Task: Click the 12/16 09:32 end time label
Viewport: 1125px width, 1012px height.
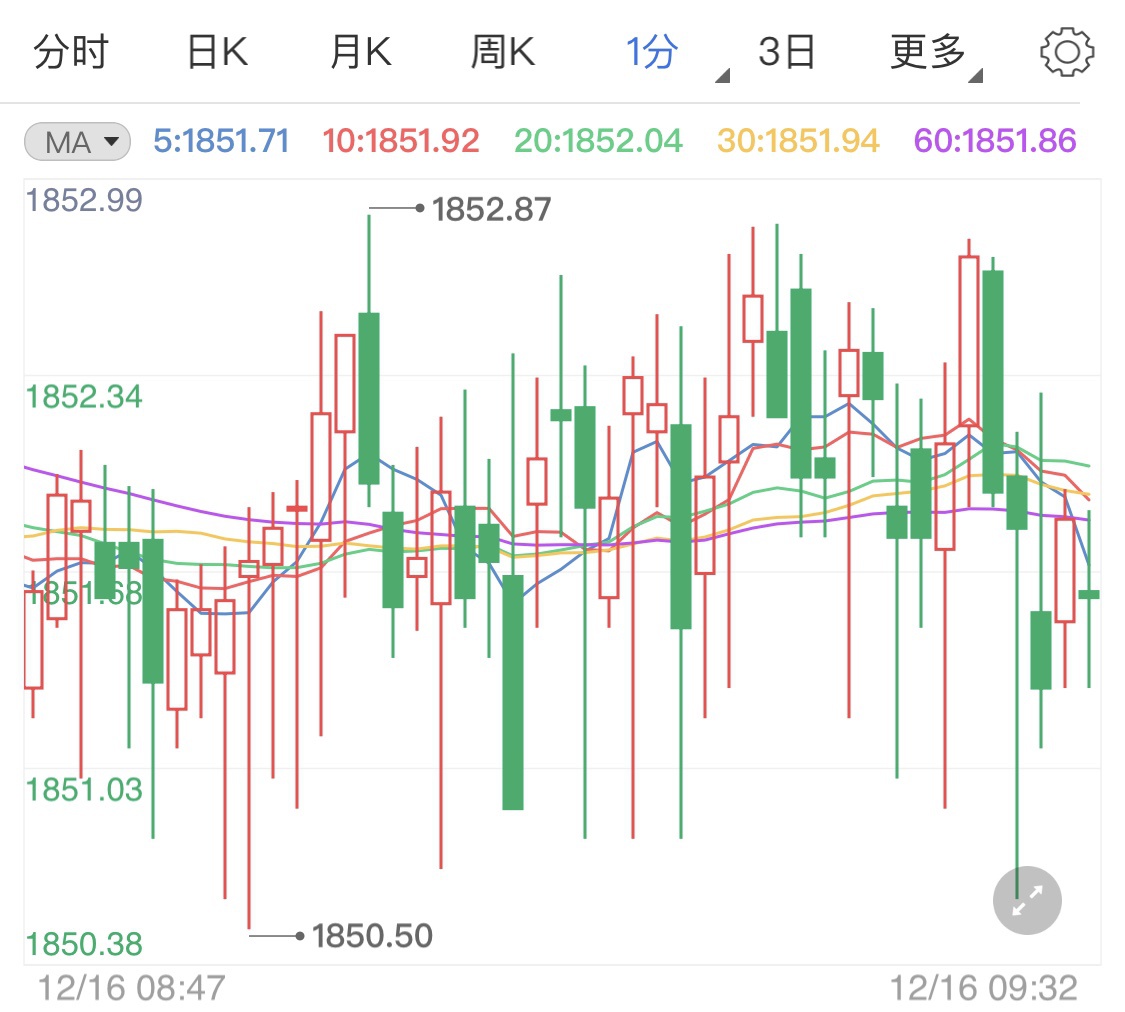Action: [984, 988]
